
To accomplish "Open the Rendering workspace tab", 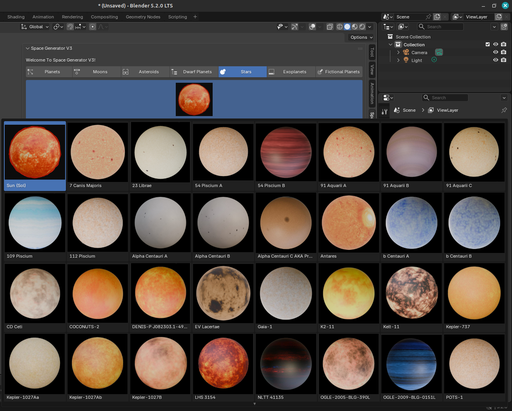I will click(x=72, y=17).
